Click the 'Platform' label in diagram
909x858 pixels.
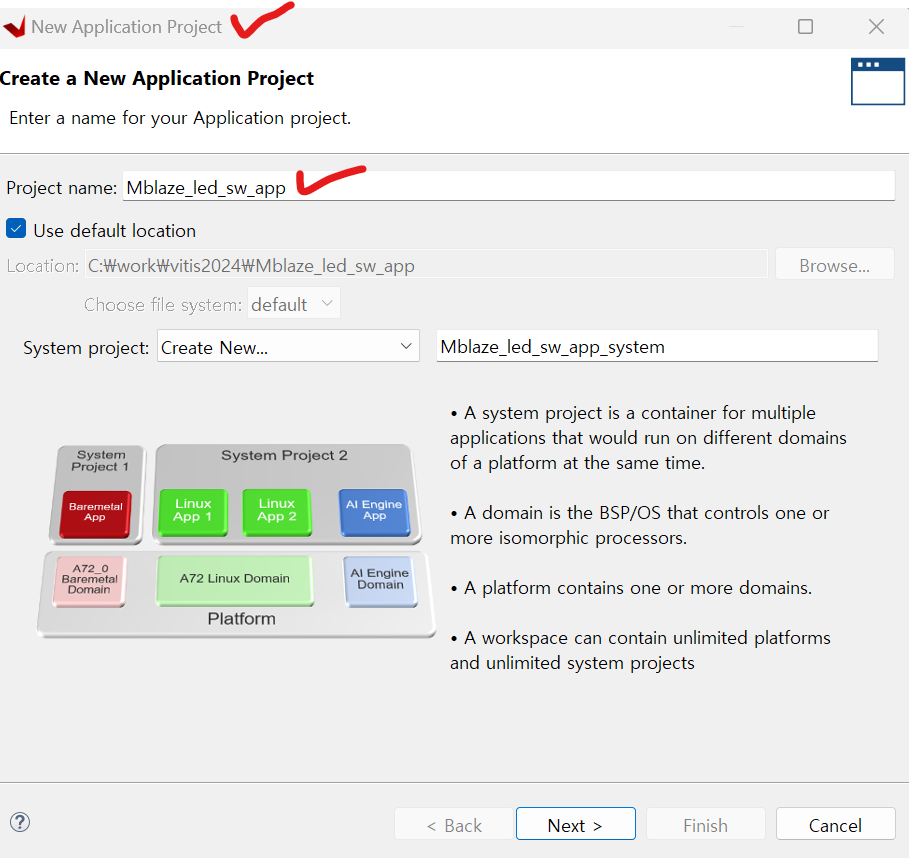pyautogui.click(x=242, y=619)
